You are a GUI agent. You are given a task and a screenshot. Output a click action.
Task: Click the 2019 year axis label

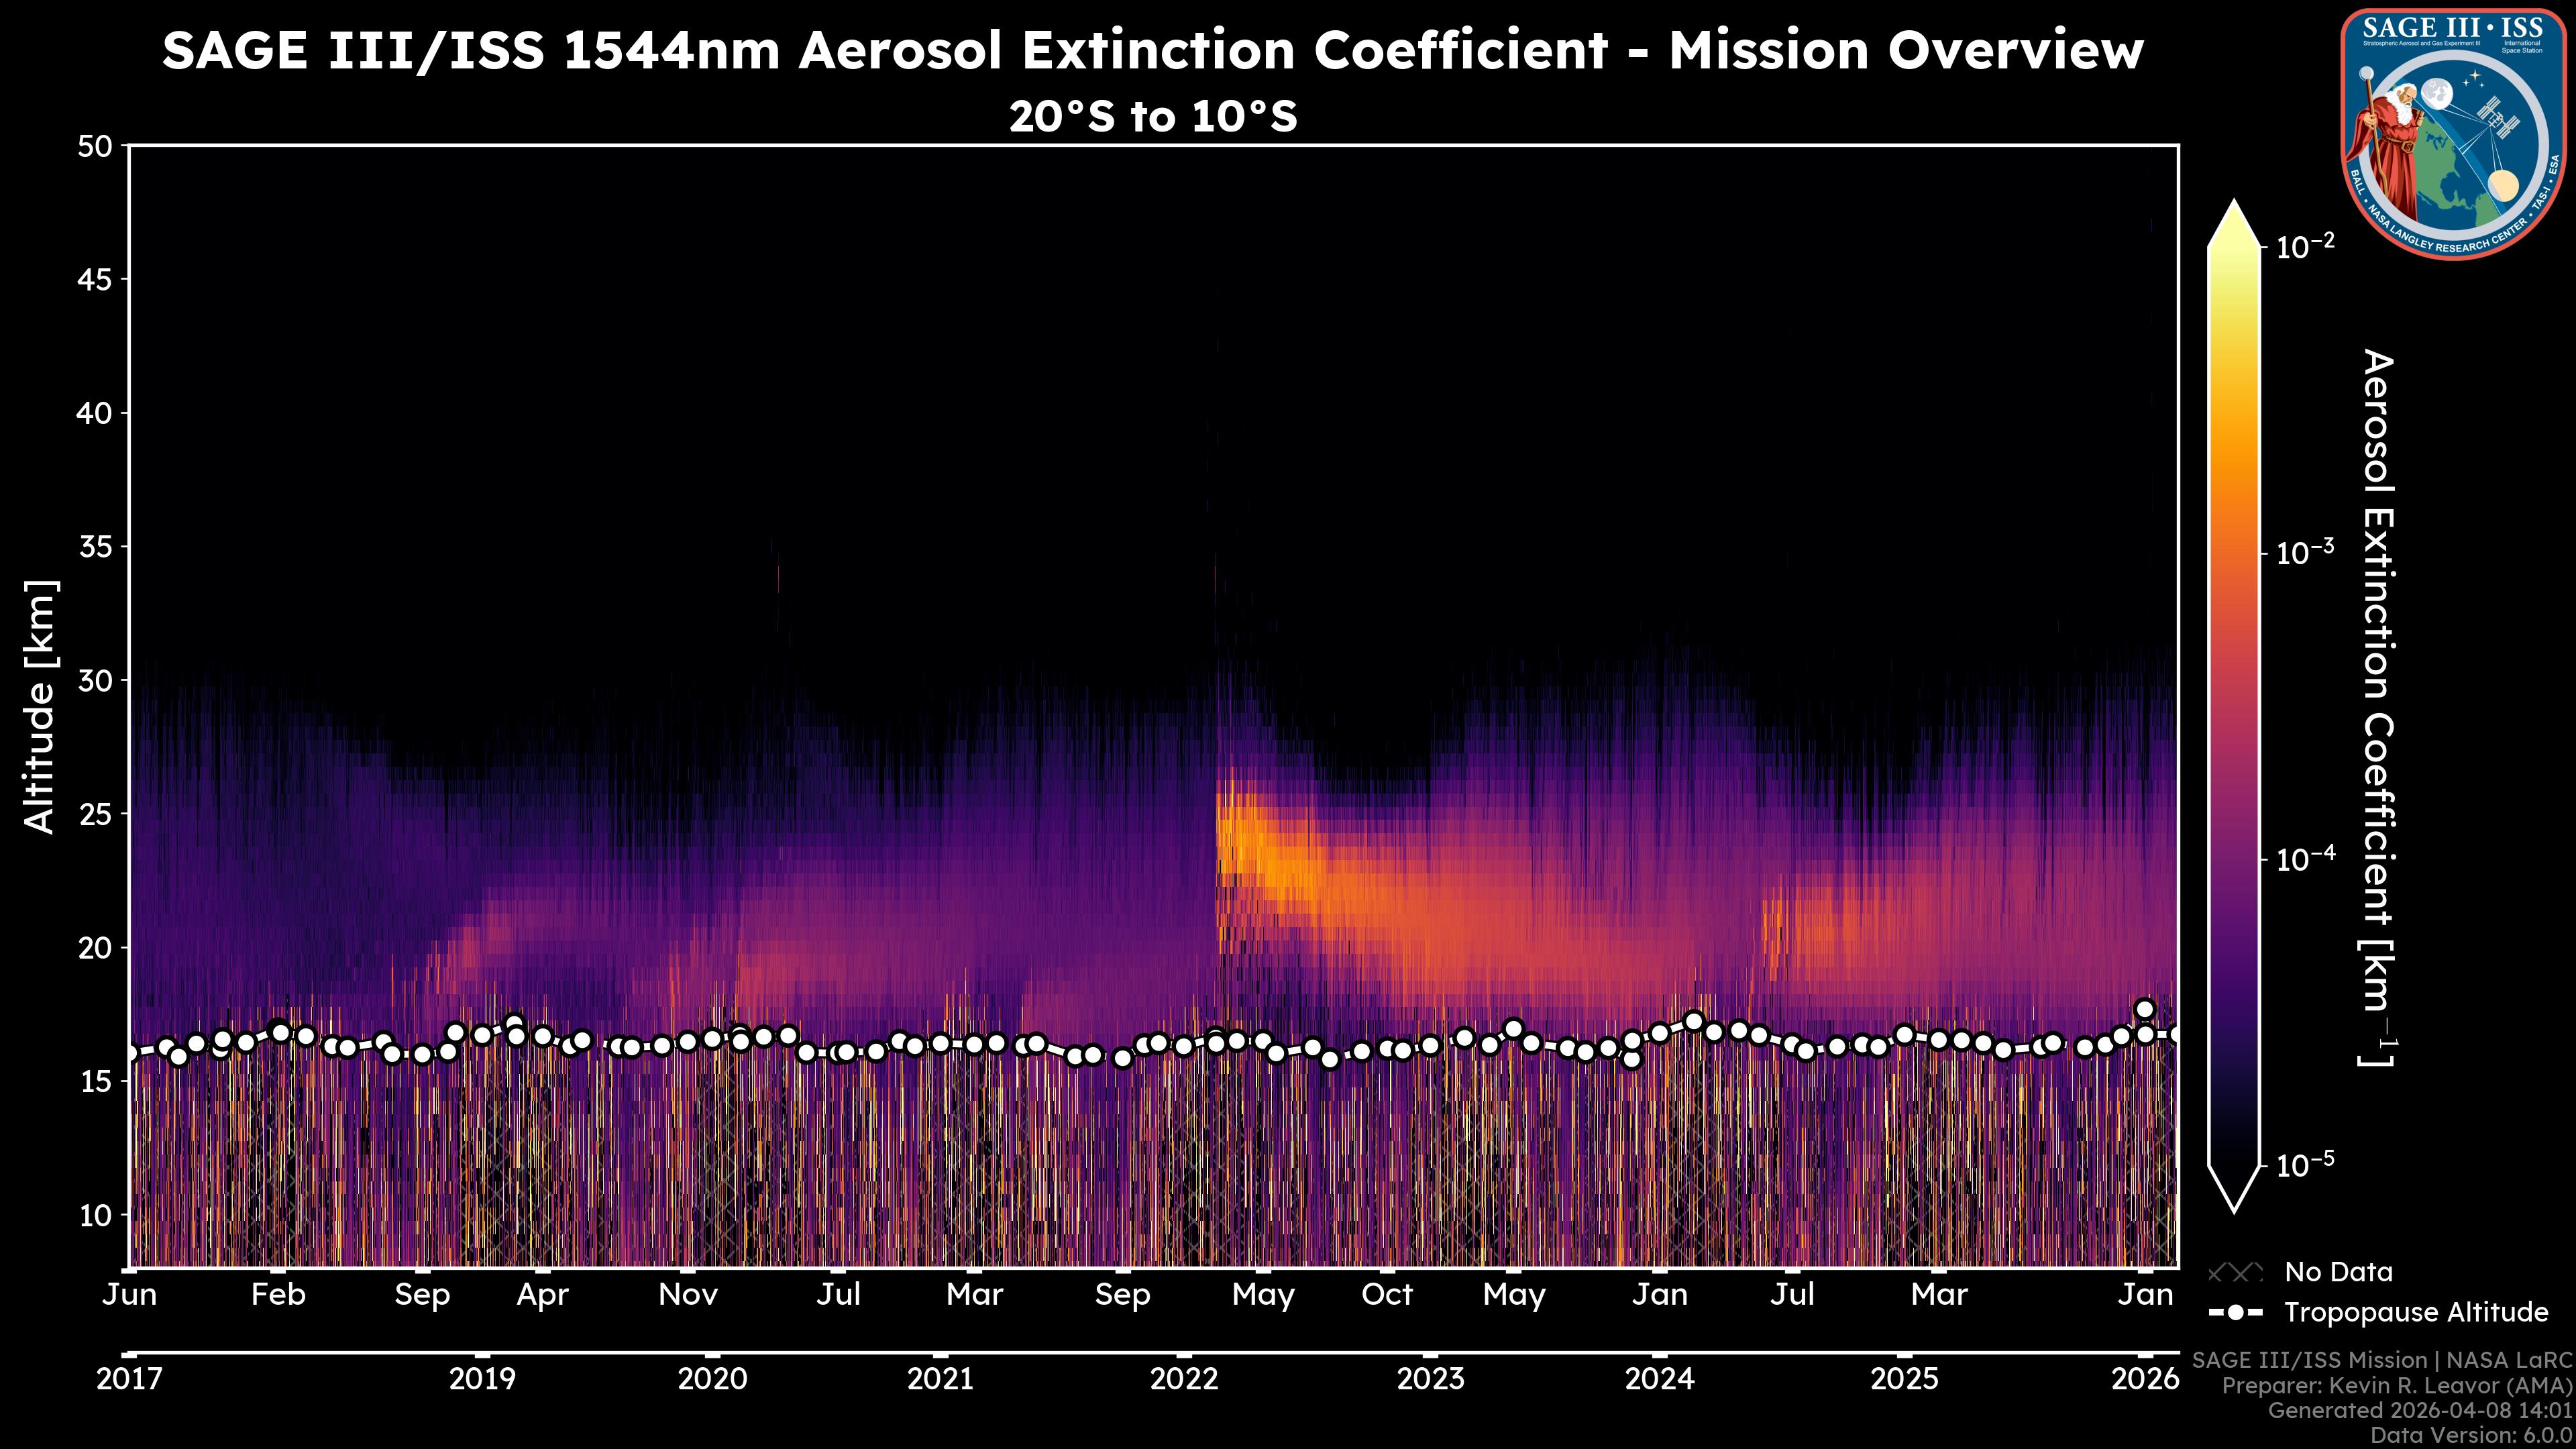482,1379
